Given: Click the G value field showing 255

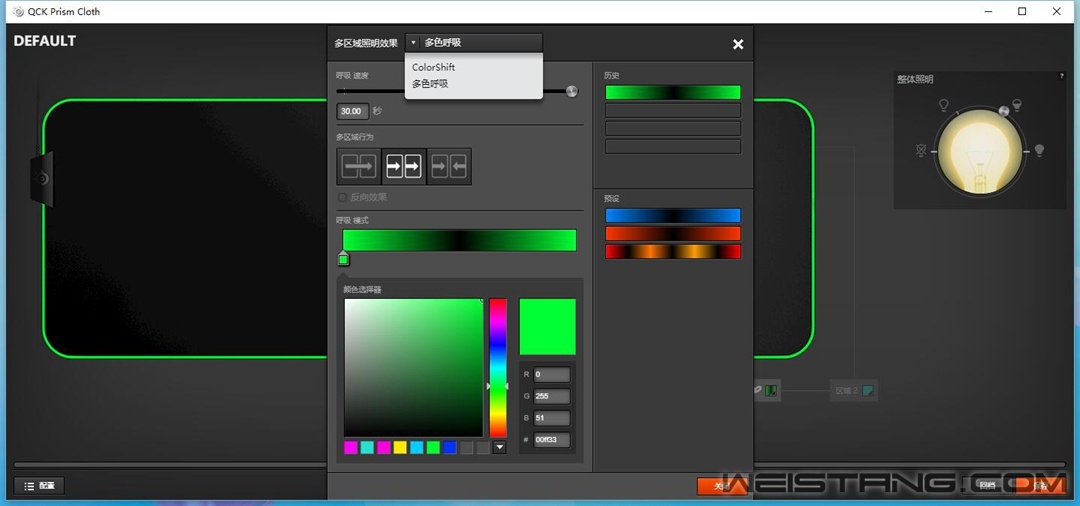Looking at the screenshot, I should 552,397.
